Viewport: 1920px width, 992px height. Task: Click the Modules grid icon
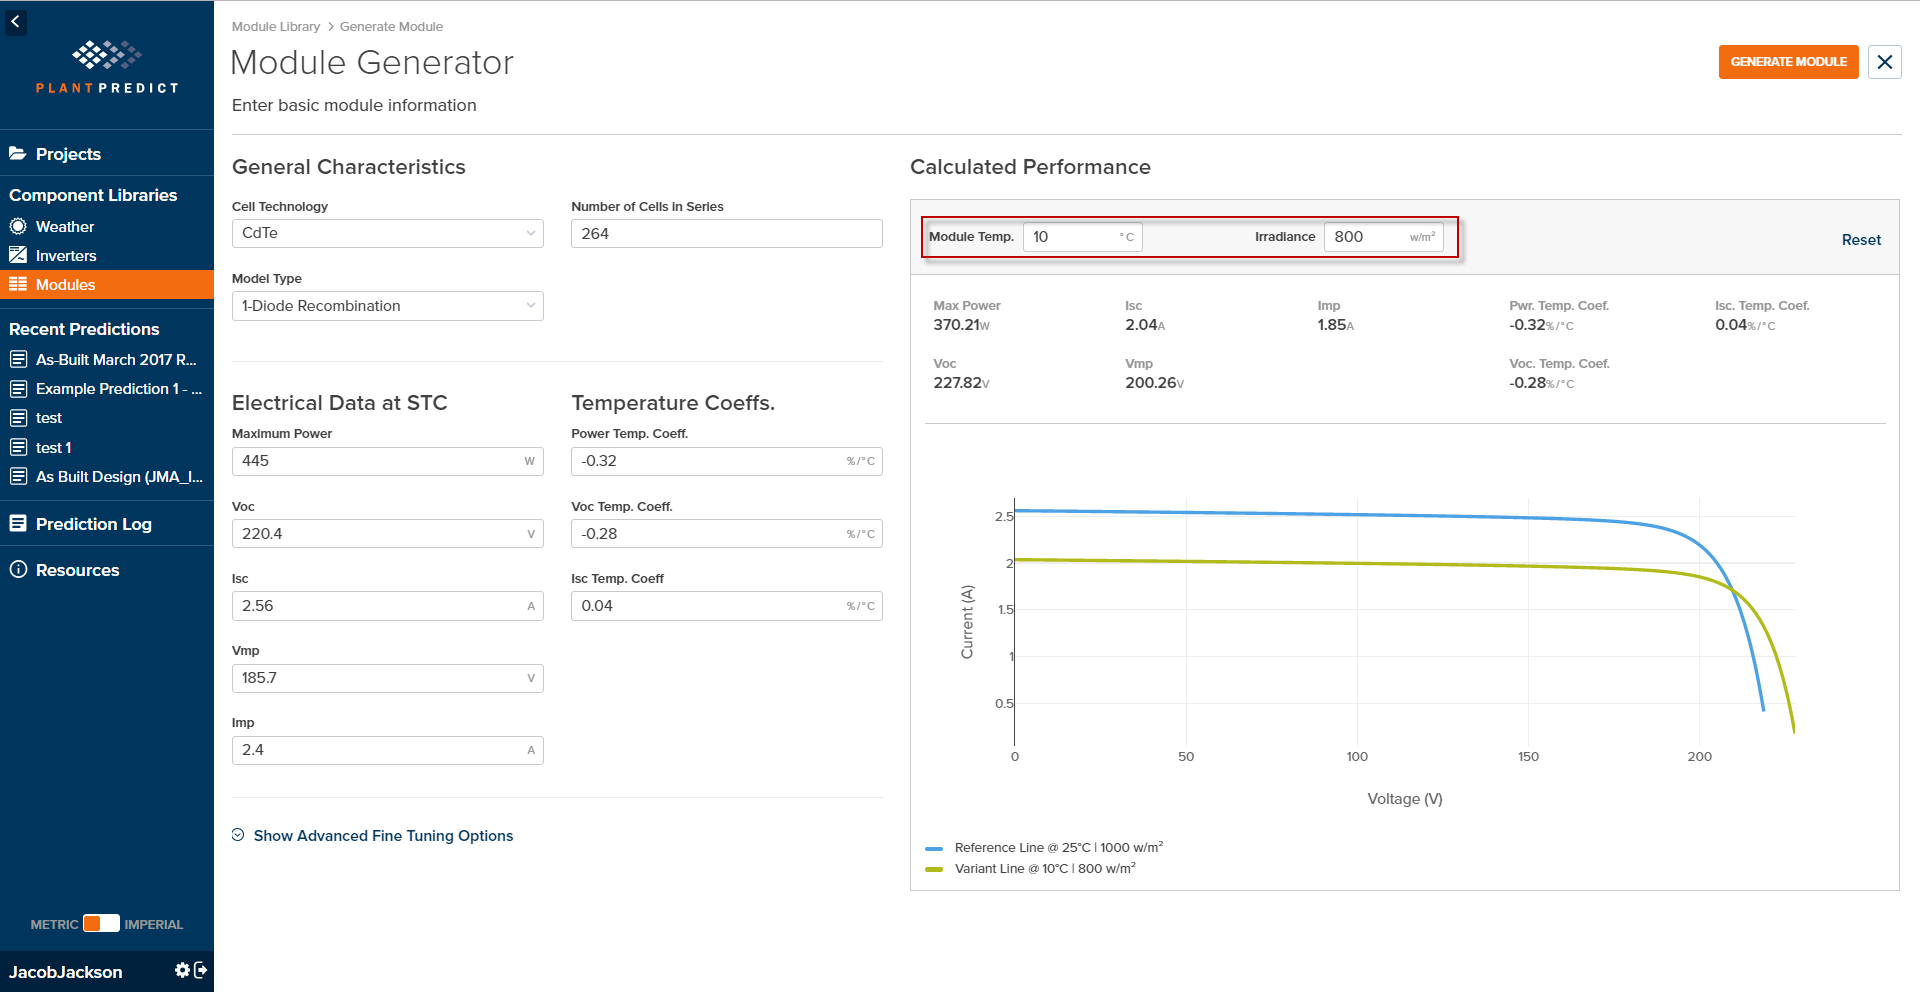tap(18, 284)
